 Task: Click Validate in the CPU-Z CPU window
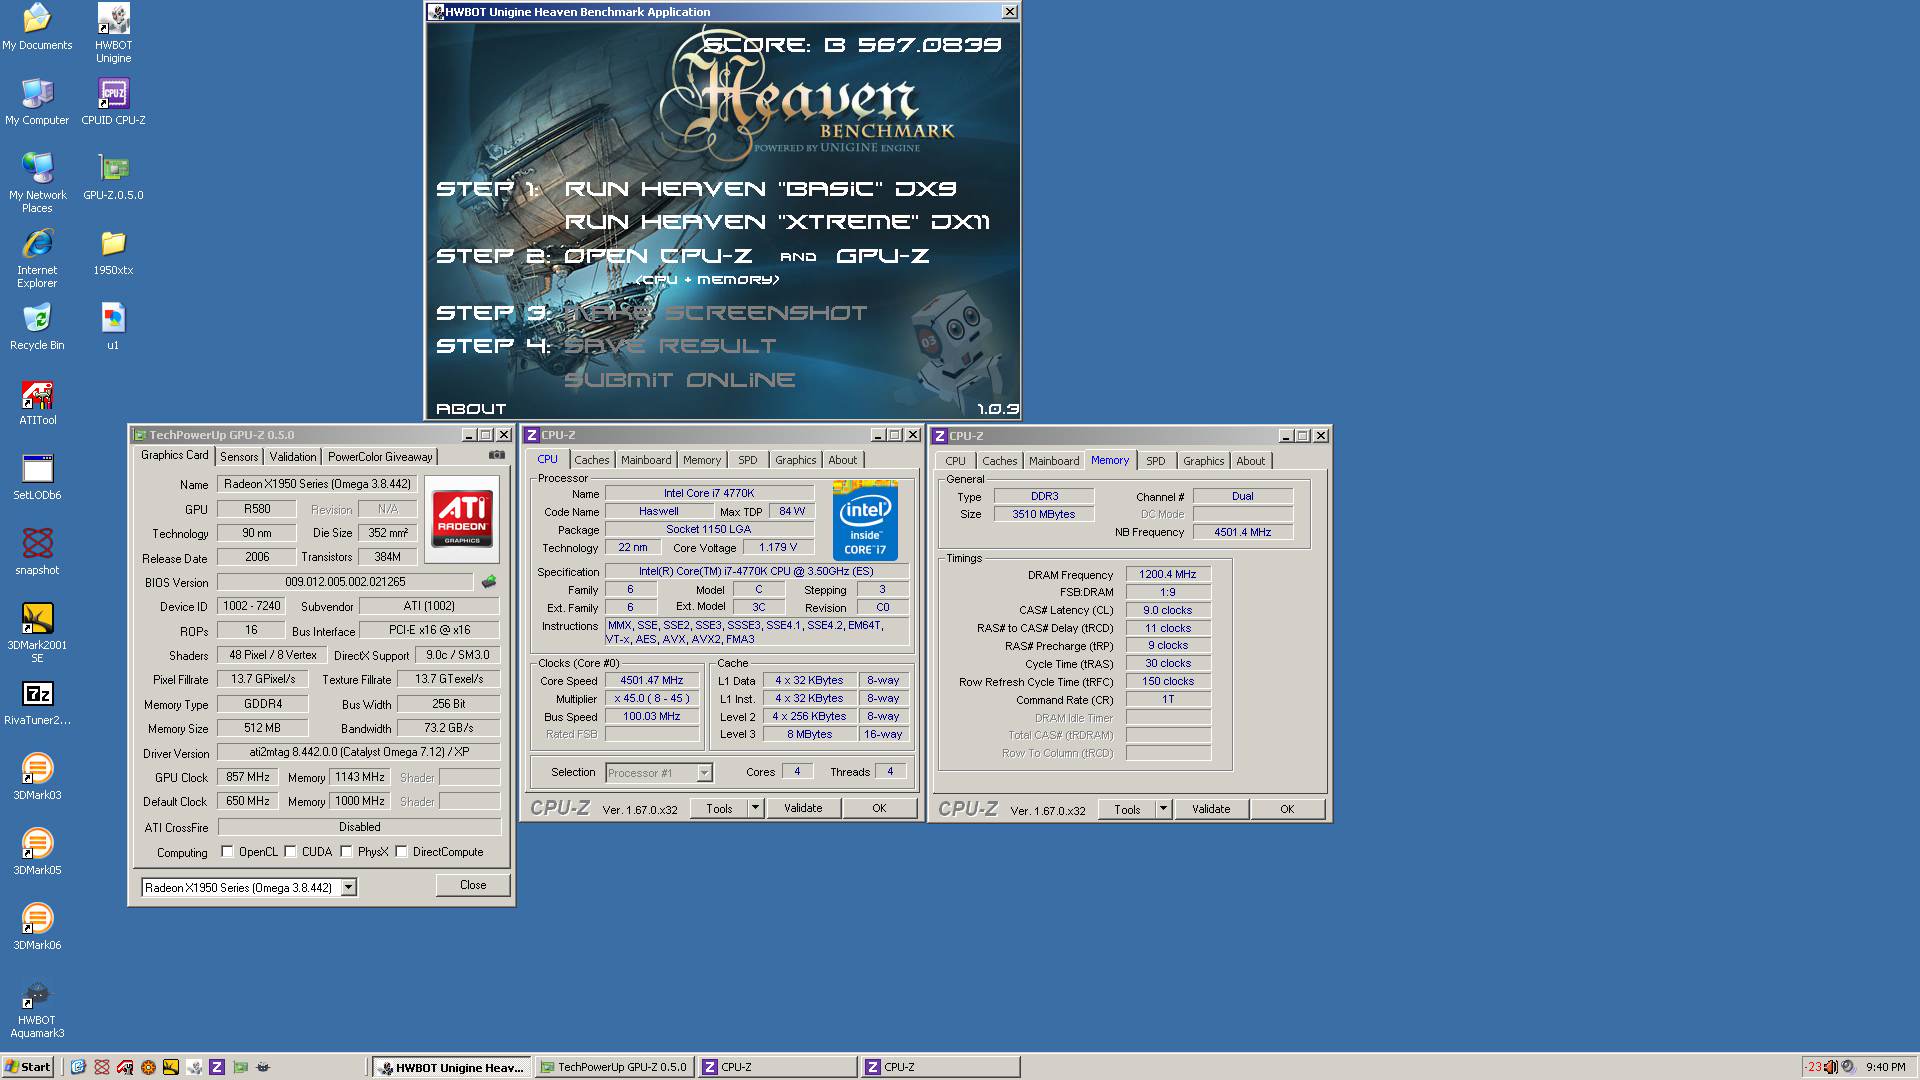pos(803,808)
